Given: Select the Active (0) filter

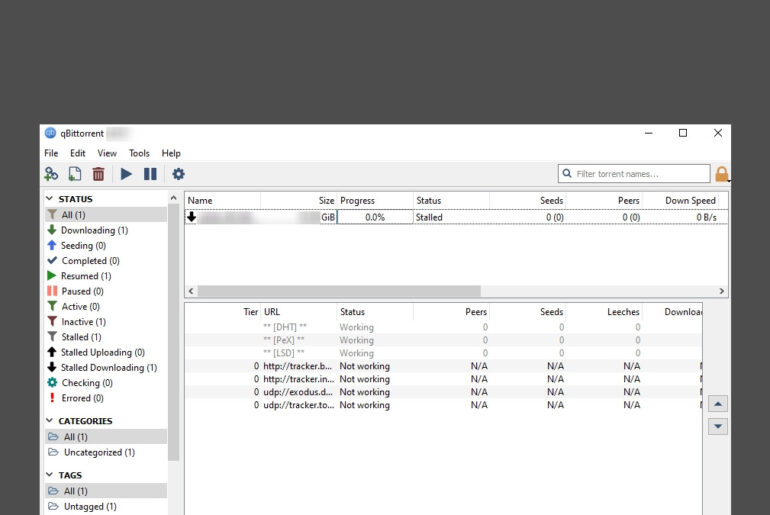Looking at the screenshot, I should click(x=106, y=306).
